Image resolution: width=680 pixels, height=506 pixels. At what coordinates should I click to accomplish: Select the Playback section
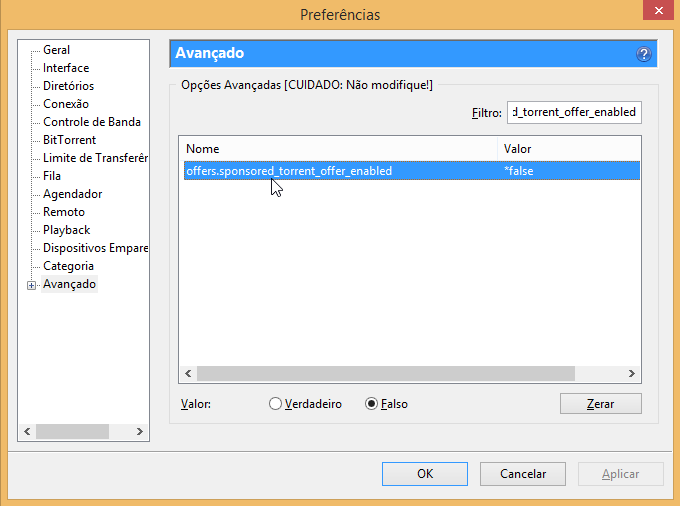pyautogui.click(x=66, y=230)
